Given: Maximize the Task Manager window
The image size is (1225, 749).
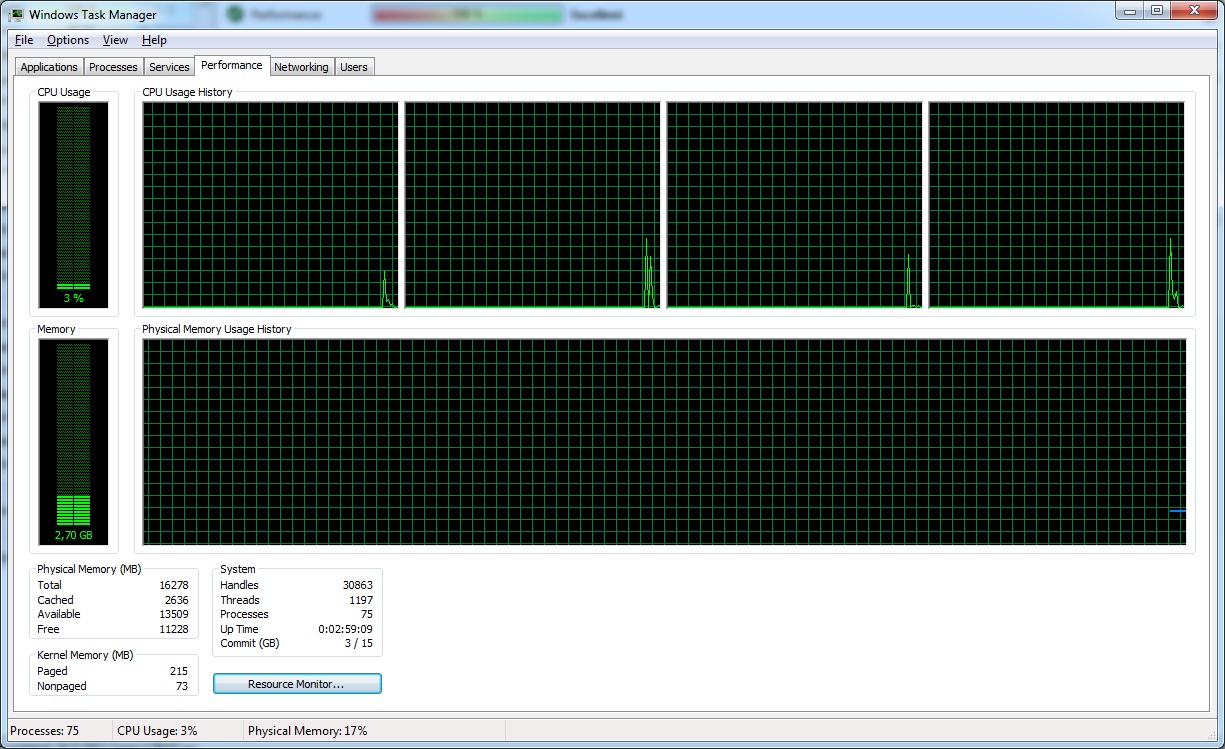Looking at the screenshot, I should pos(1157,10).
